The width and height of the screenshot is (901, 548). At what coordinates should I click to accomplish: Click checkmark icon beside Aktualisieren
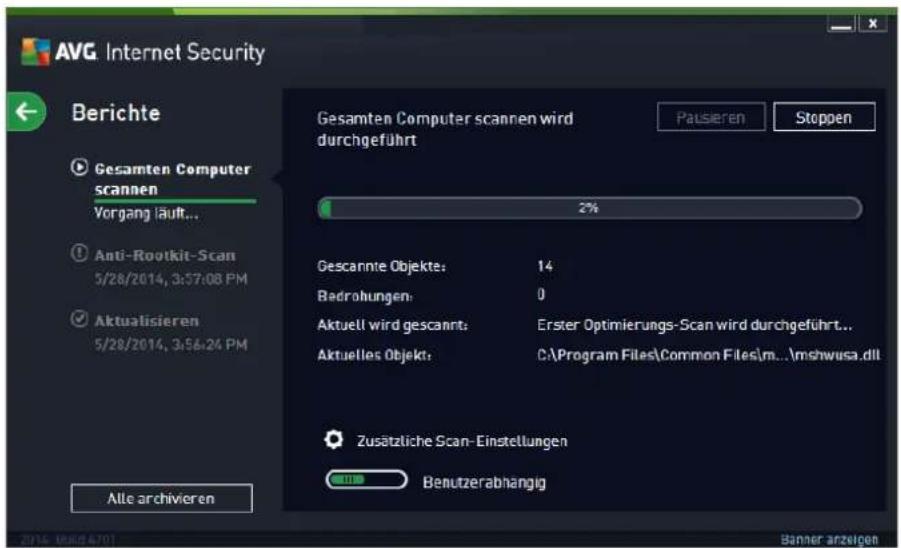pyautogui.click(x=79, y=318)
